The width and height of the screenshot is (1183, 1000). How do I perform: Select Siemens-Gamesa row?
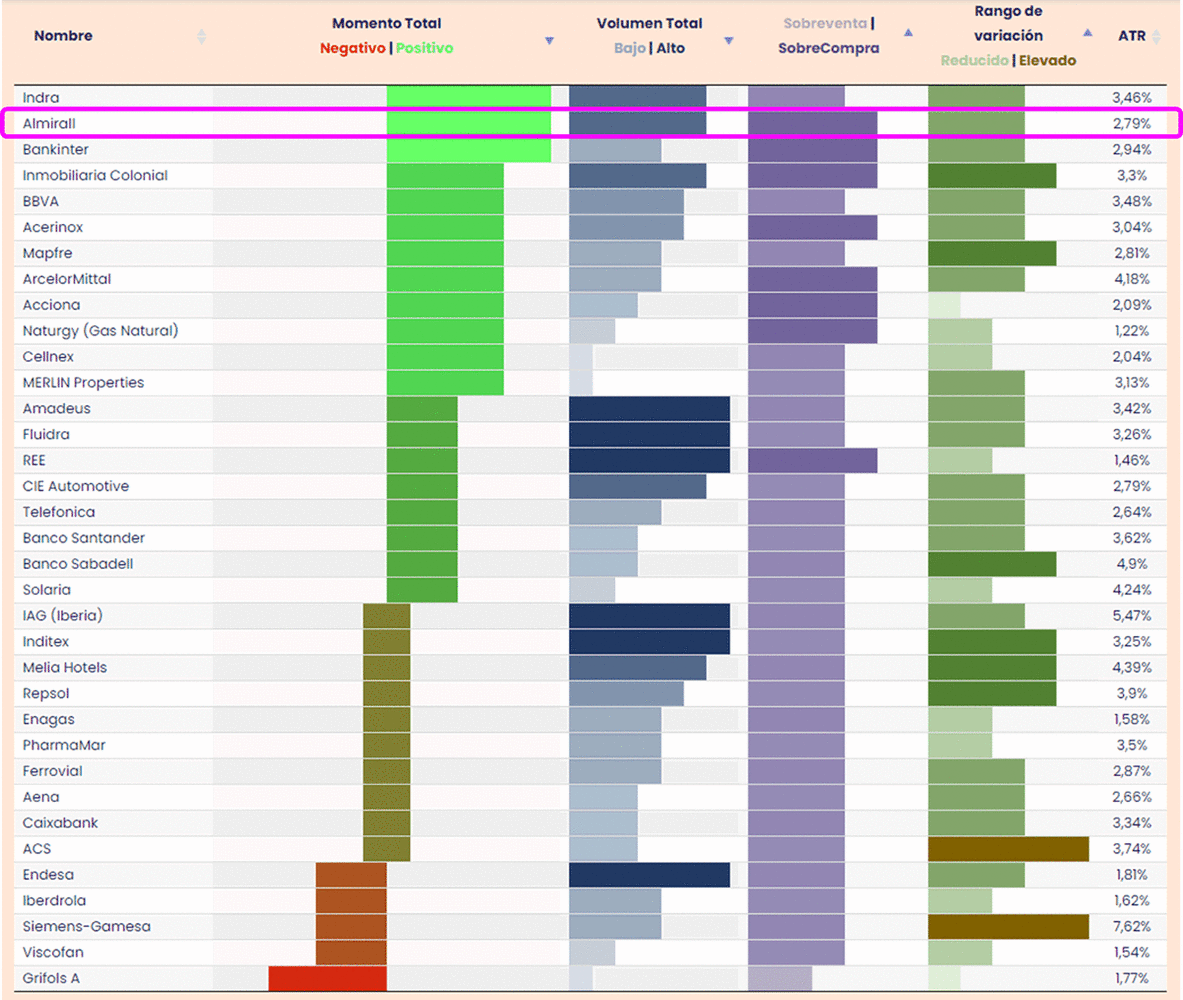[x=87, y=927]
